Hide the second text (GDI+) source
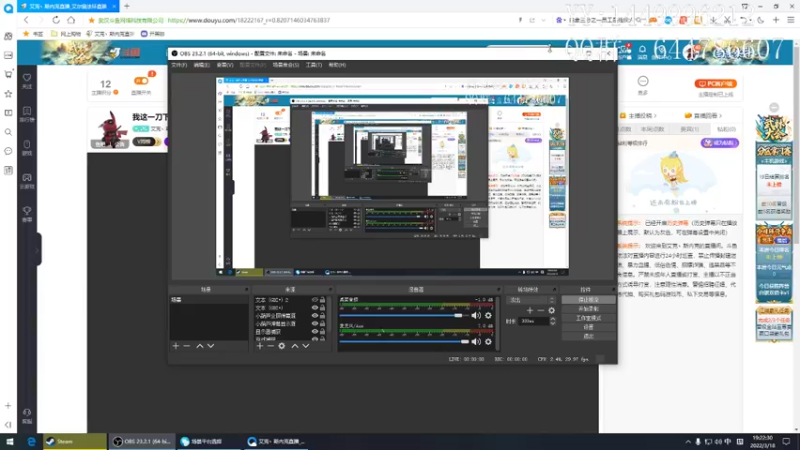 click(314, 308)
